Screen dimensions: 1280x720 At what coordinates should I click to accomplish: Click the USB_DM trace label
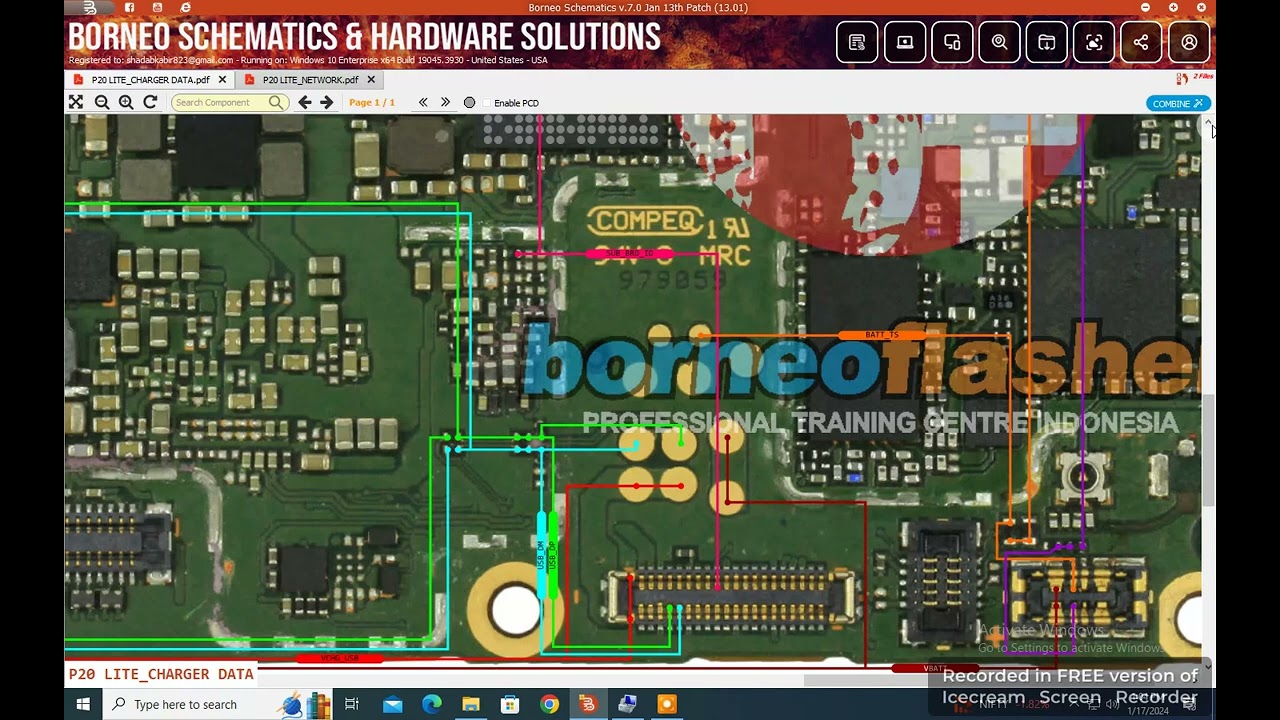(541, 556)
